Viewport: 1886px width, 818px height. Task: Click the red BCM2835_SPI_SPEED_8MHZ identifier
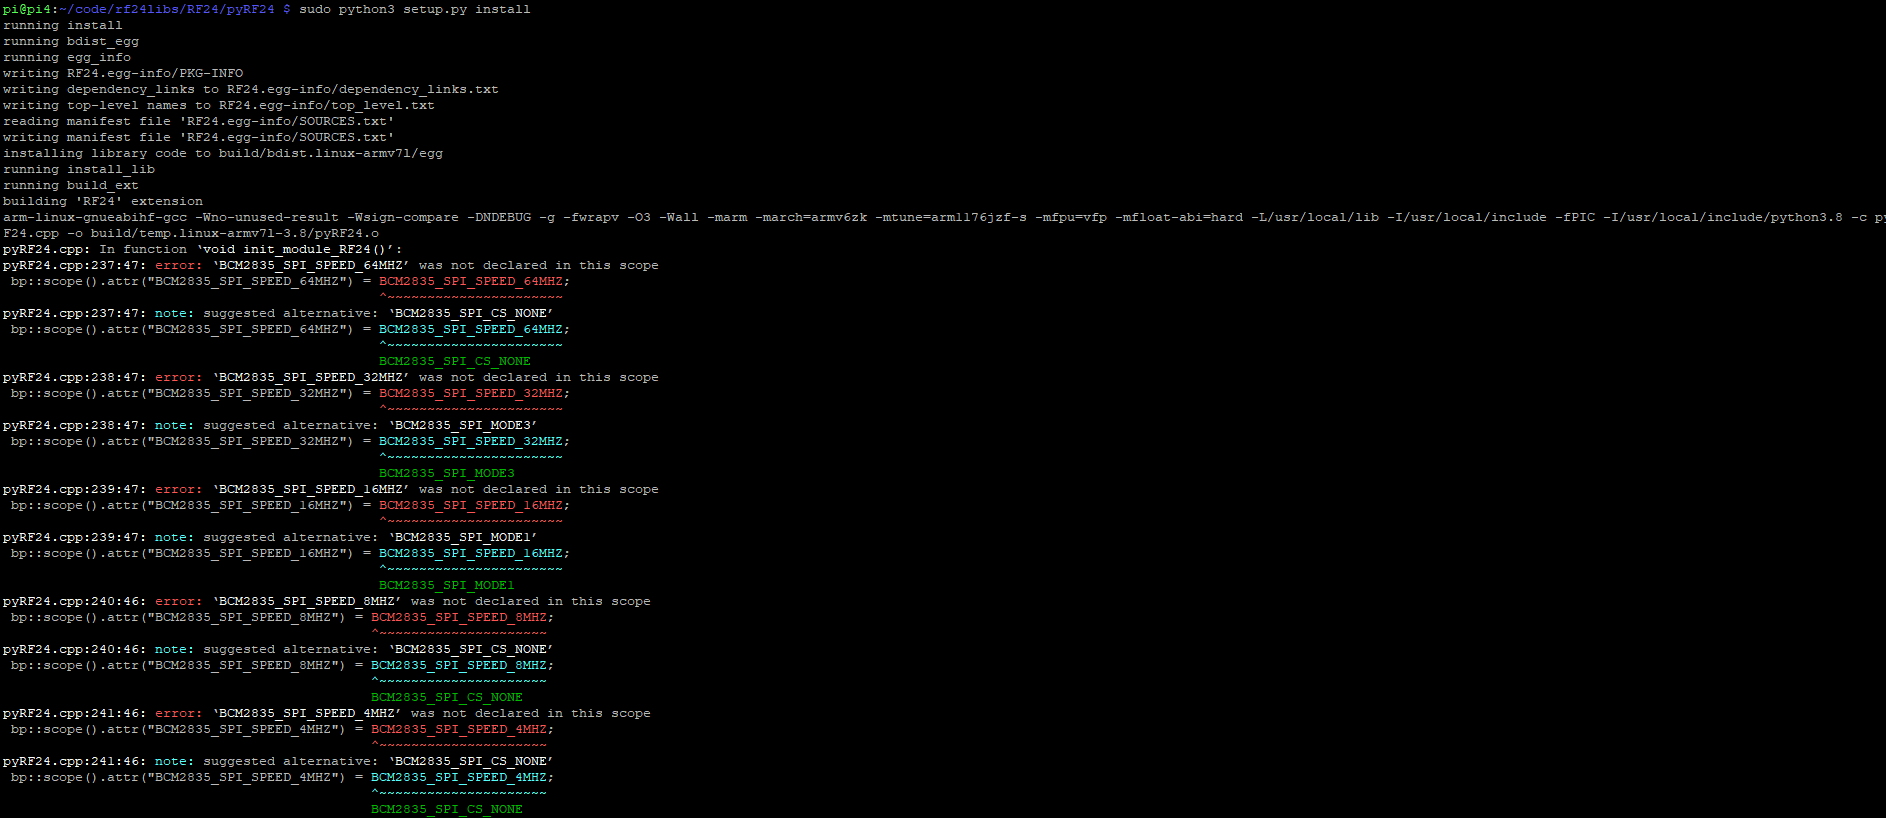[459, 617]
